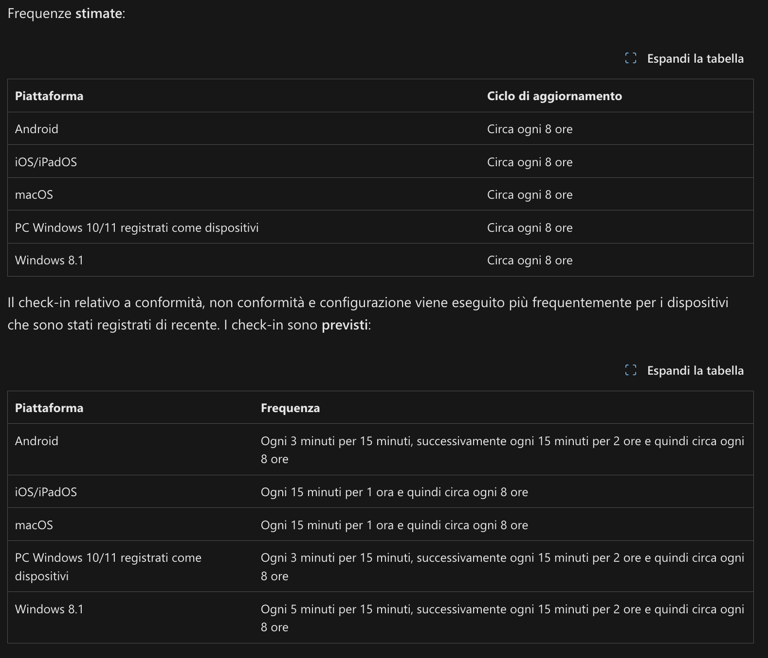
Task: Click the expand icon above the first table
Action: click(630, 58)
